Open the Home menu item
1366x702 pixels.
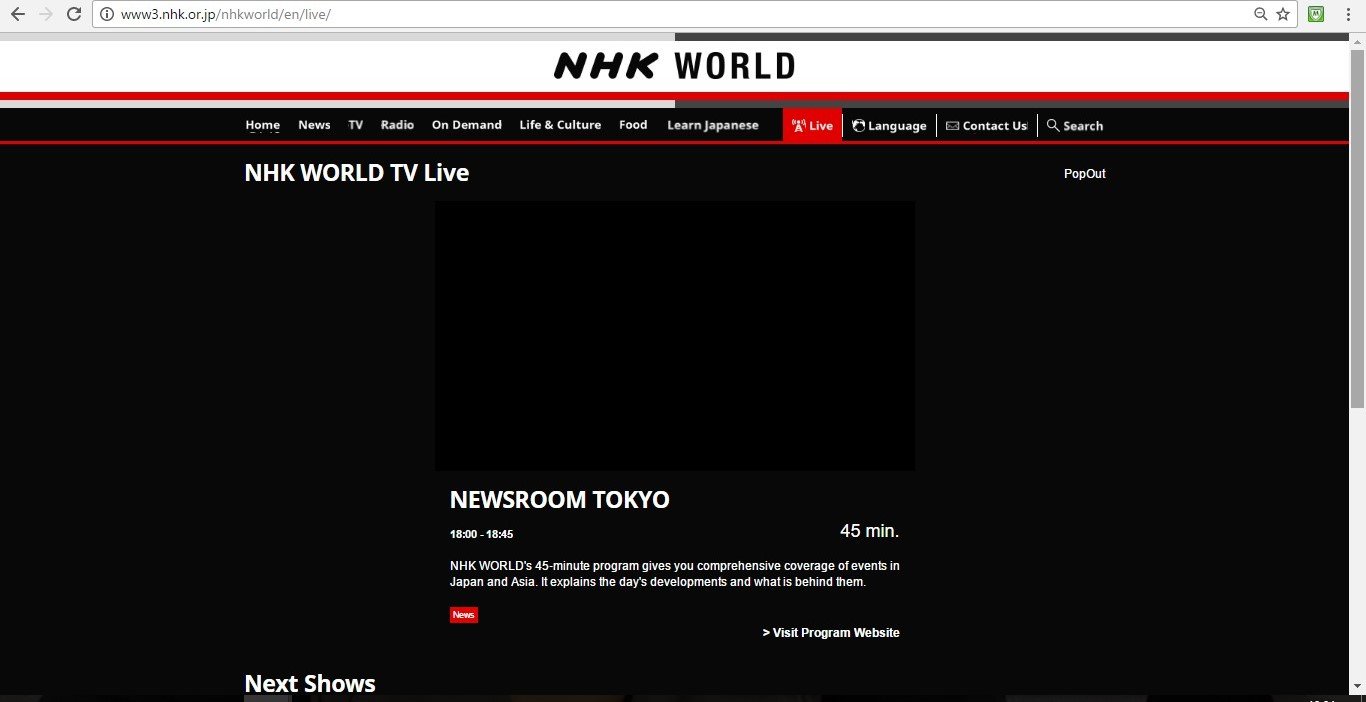pos(263,125)
